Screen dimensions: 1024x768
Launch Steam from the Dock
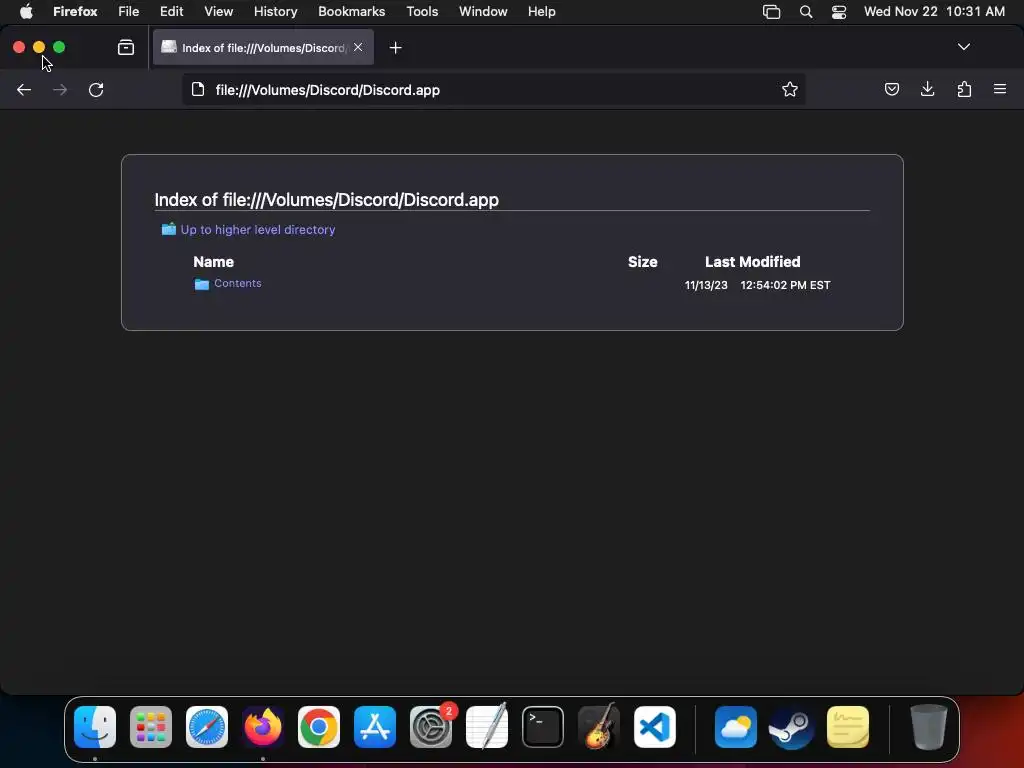pos(792,727)
